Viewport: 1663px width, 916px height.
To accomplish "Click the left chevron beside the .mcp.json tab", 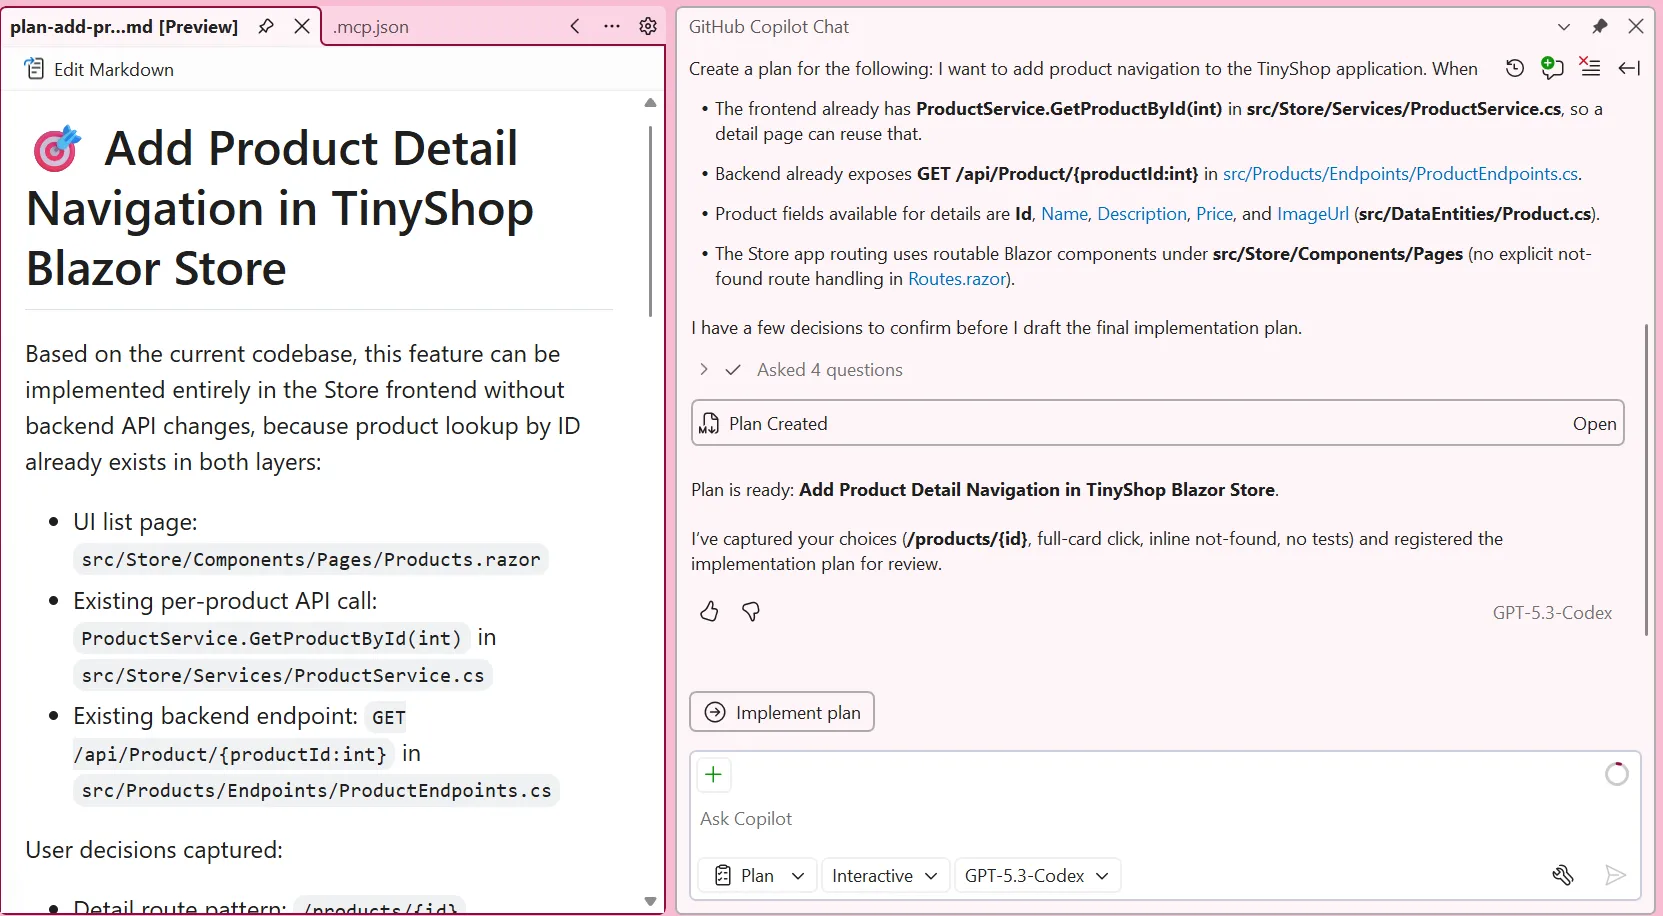I will 575,27.
